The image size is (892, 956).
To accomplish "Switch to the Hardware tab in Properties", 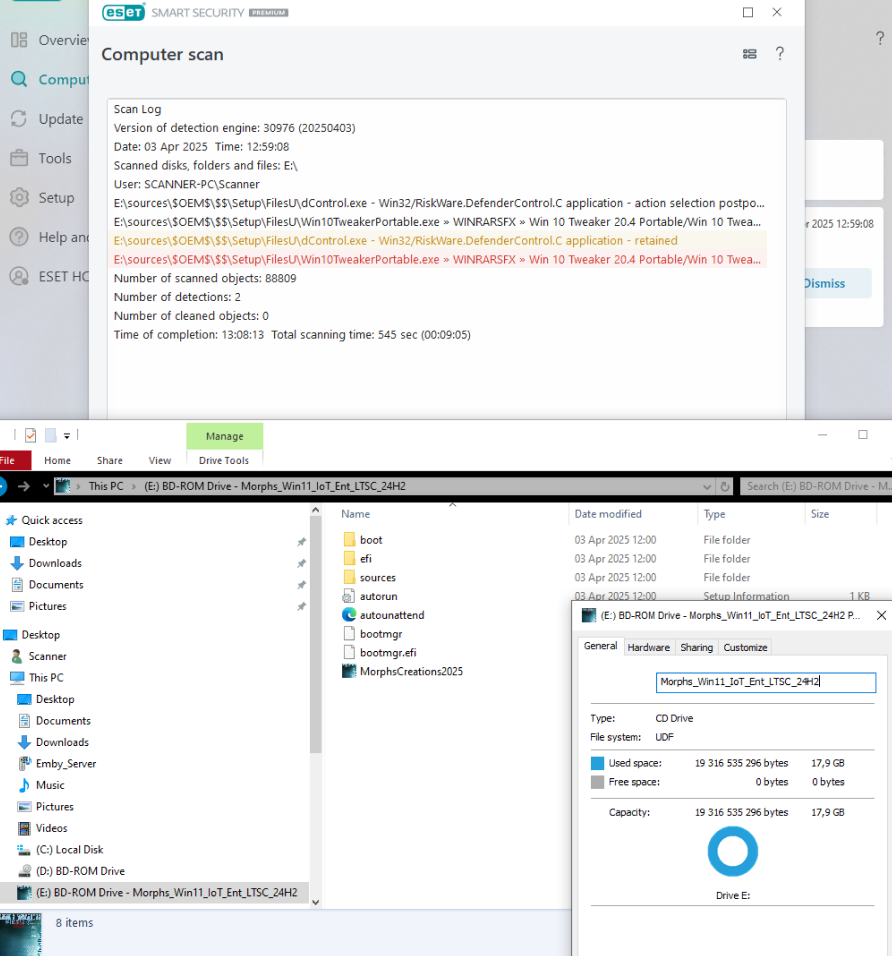I will click(649, 647).
